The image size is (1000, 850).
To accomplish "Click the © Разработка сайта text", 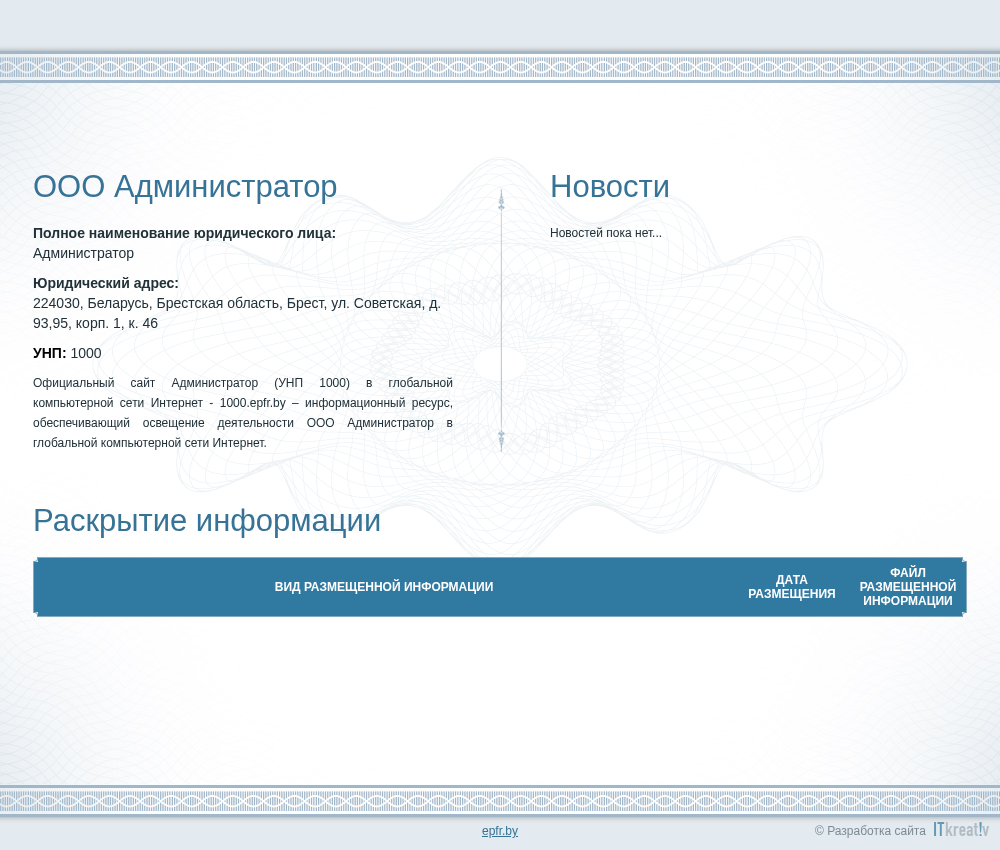I will click(870, 831).
